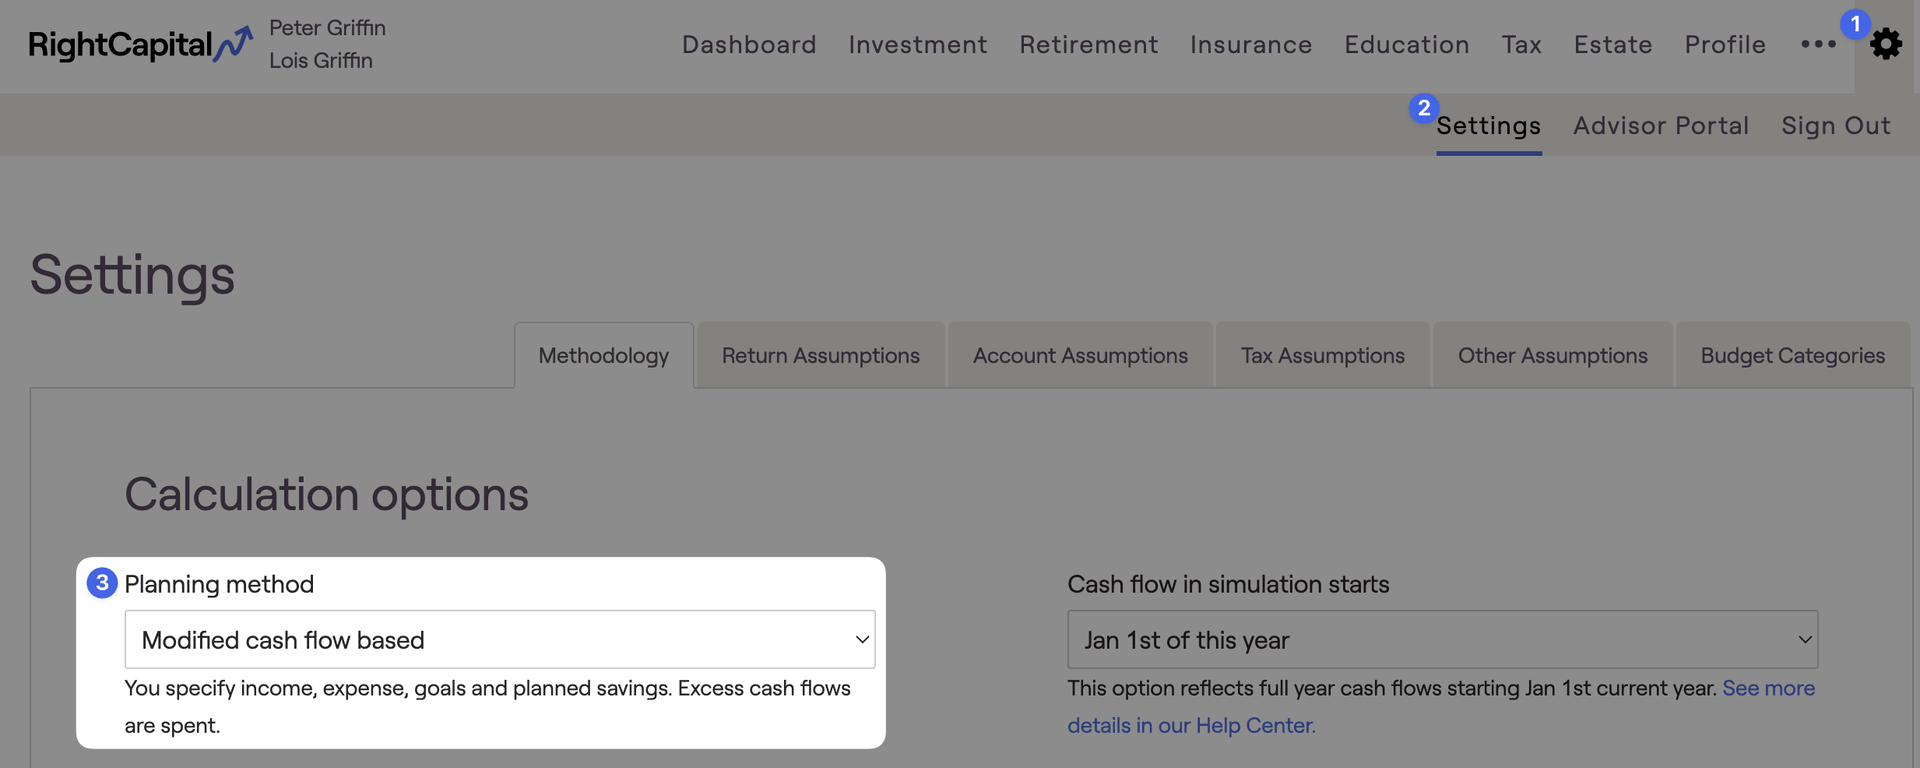Switch to the Return Assumptions tab
Screen dimensions: 1920x768
tap(821, 355)
